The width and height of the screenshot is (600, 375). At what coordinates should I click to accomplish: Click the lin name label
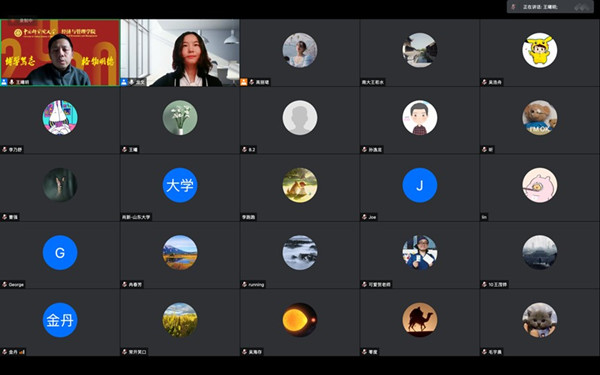click(484, 217)
